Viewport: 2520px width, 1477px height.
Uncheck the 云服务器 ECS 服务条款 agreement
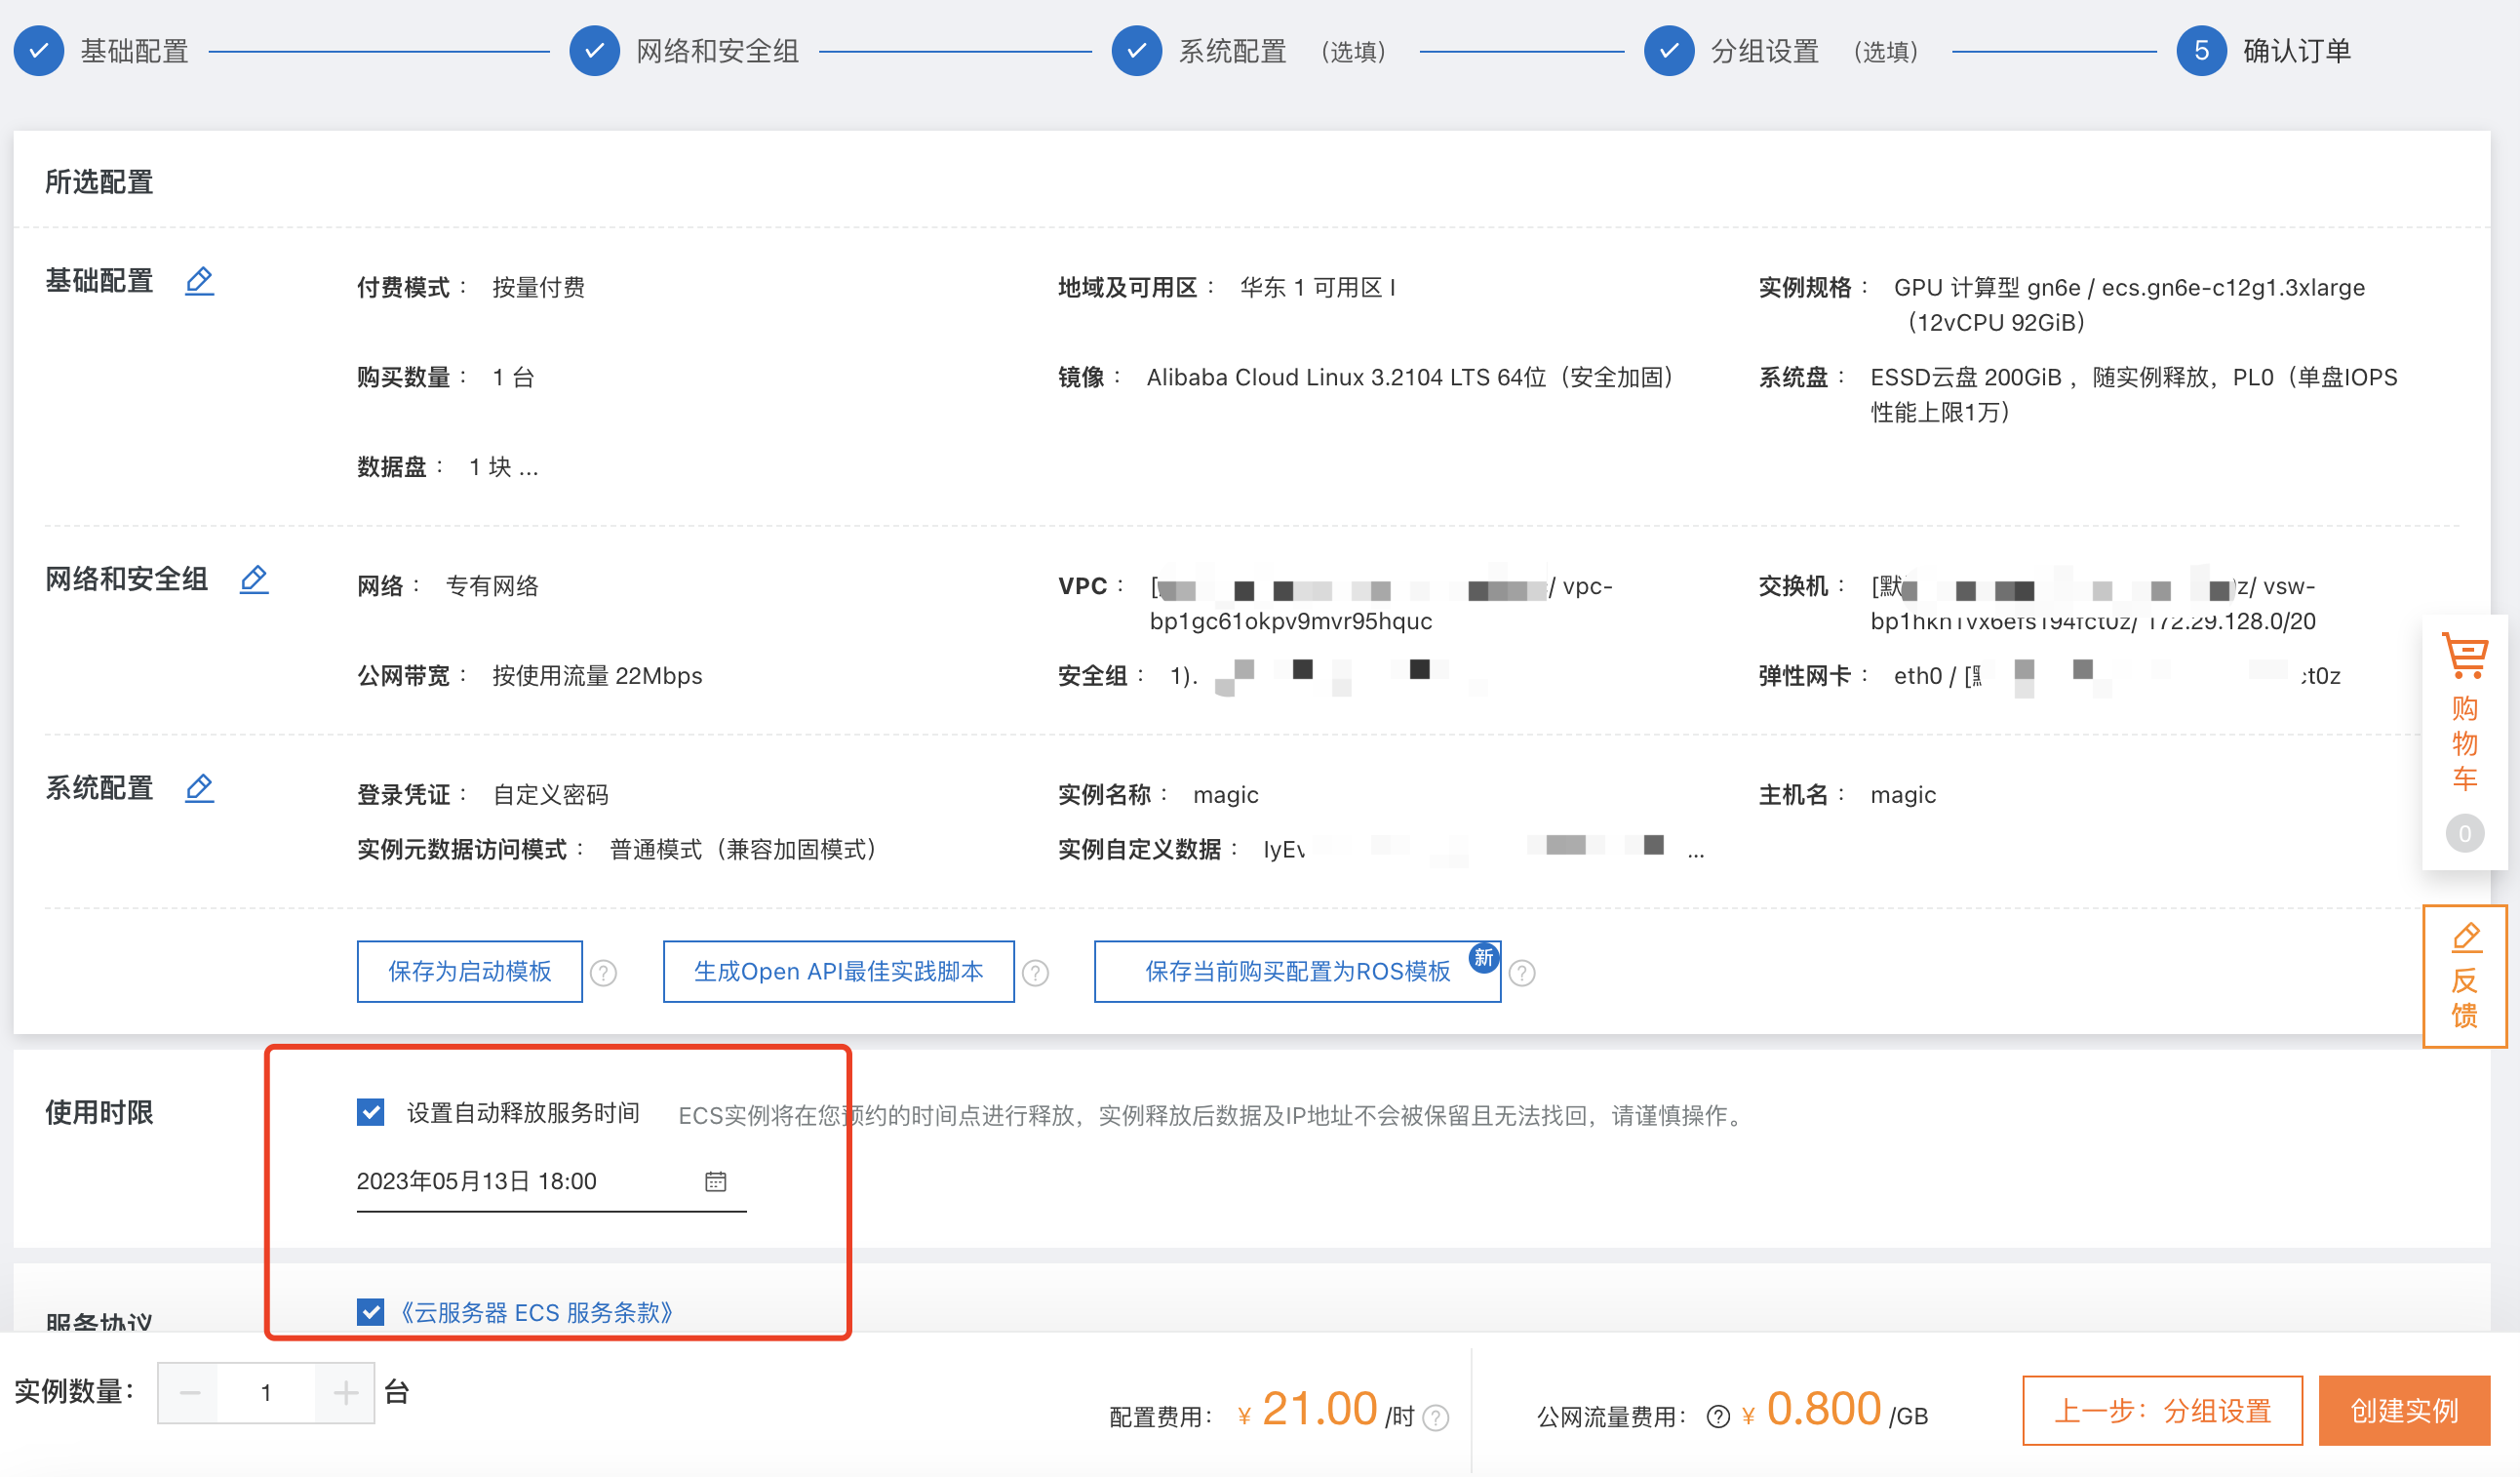click(370, 1312)
